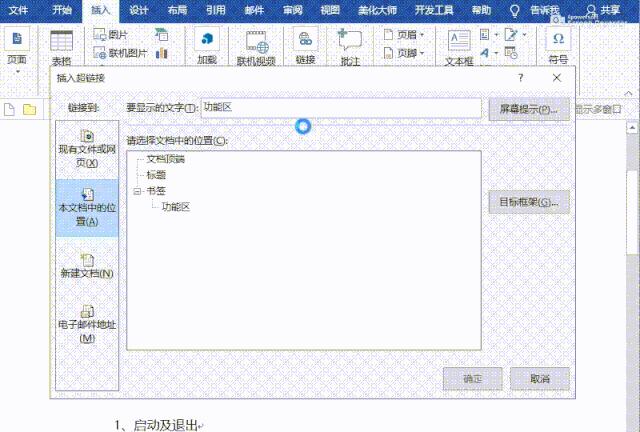Click the 要显示的文字 text field

tap(341, 108)
